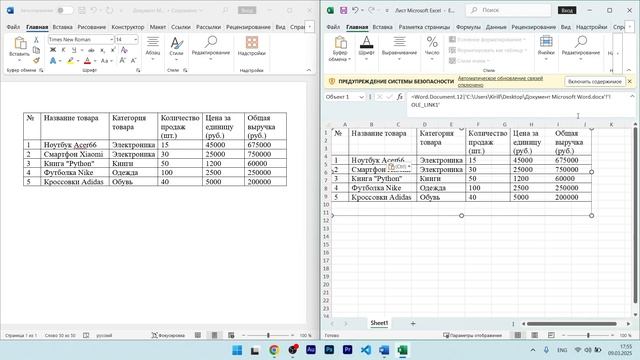640x360 pixels.
Task: Open Paragraph (Абзац) group dropdown in Word
Action: (153, 48)
